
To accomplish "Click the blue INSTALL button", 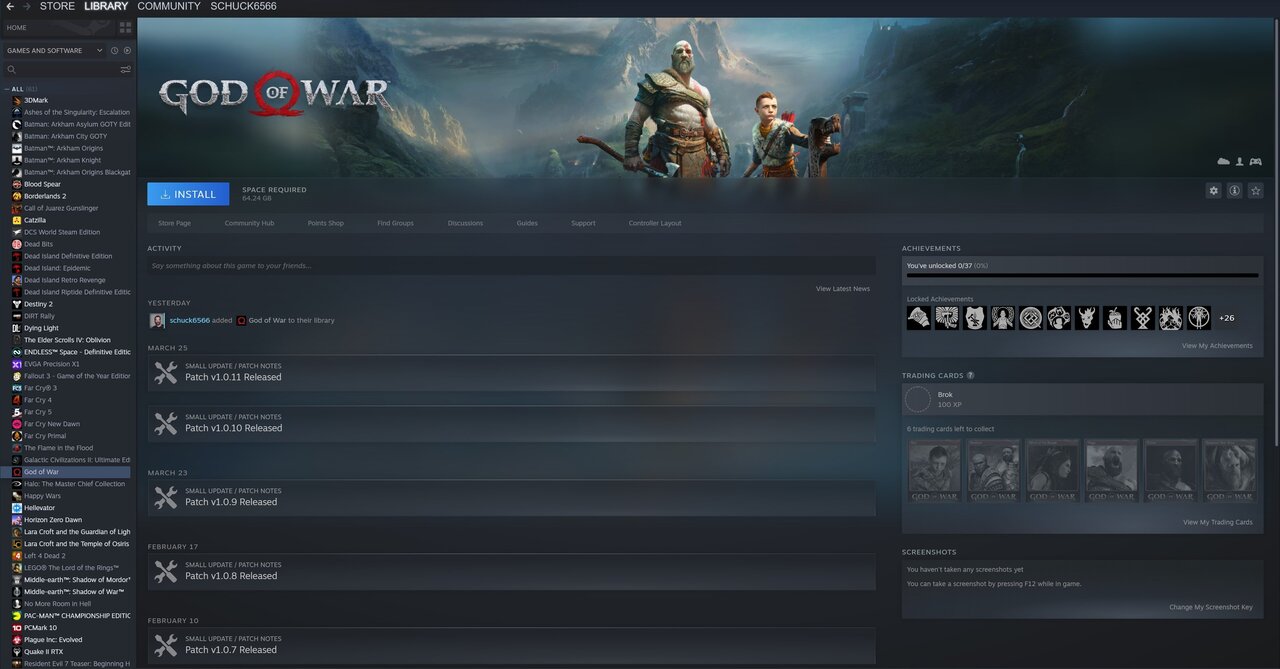I will point(188,193).
